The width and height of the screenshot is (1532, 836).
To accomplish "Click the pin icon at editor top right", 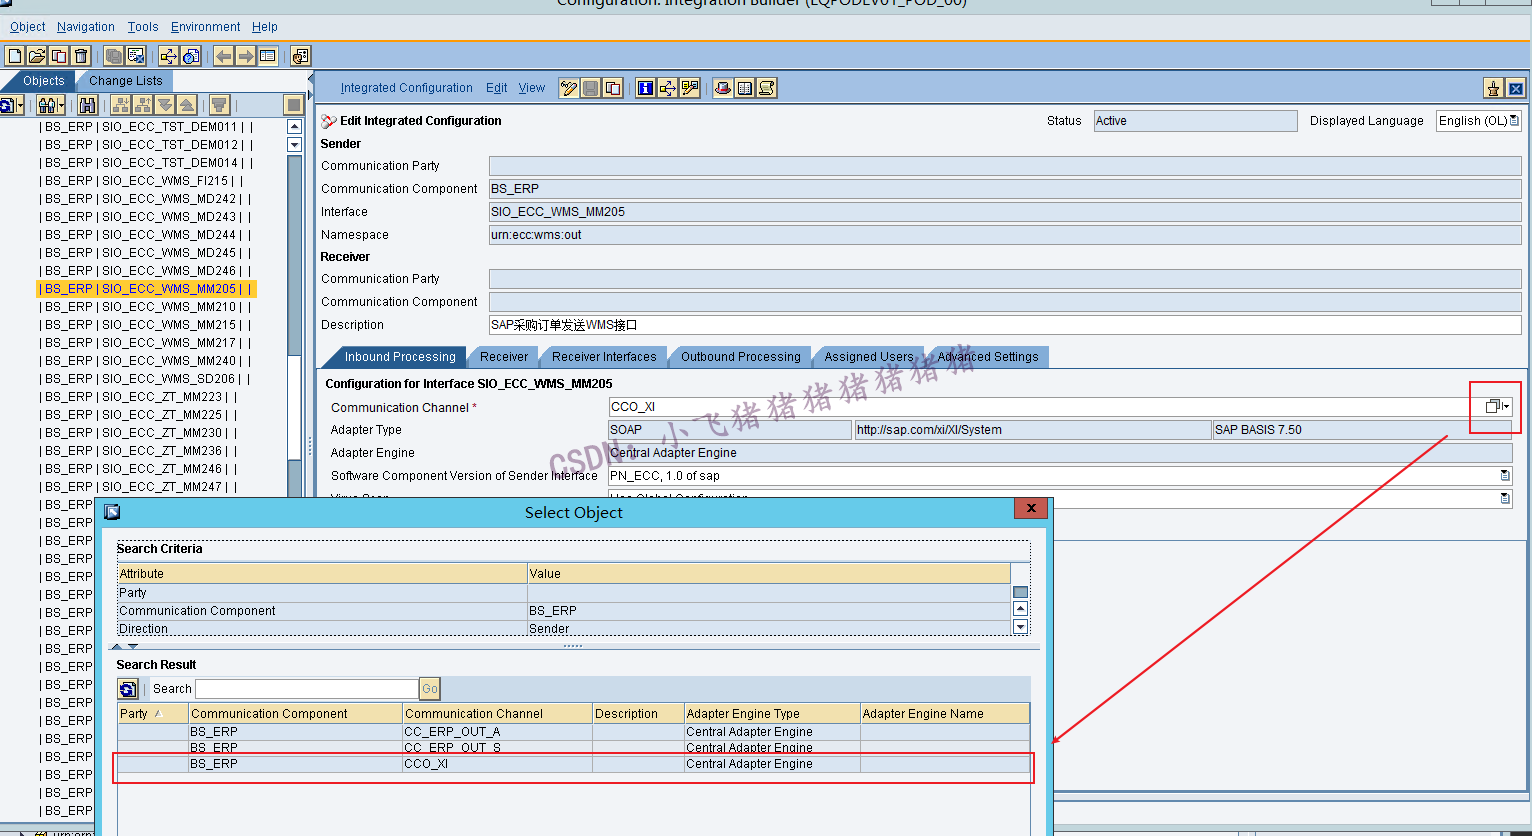I will pos(1494,88).
